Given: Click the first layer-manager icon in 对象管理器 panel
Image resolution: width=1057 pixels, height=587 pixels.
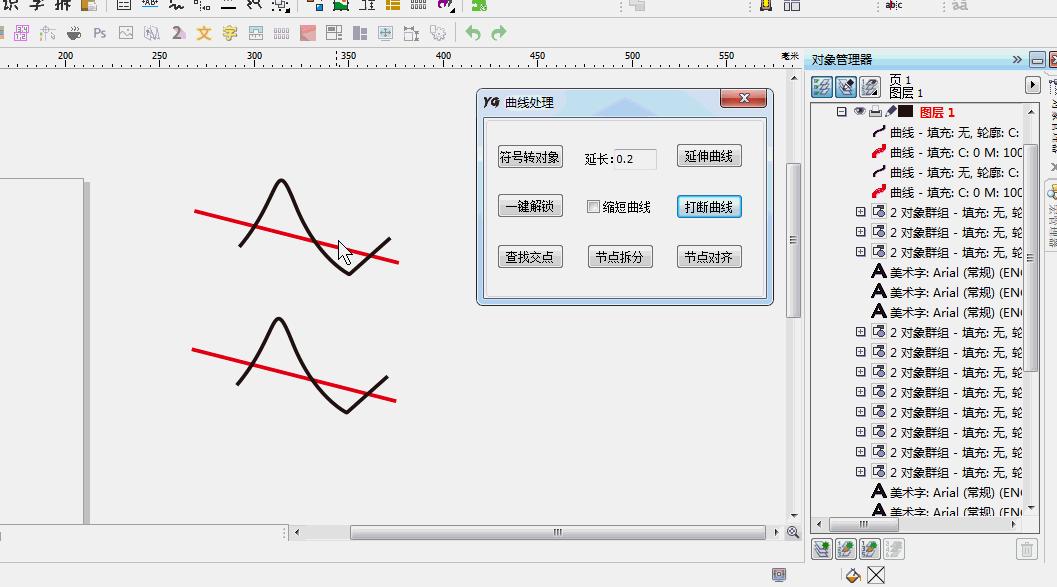Looking at the screenshot, I should (822, 86).
